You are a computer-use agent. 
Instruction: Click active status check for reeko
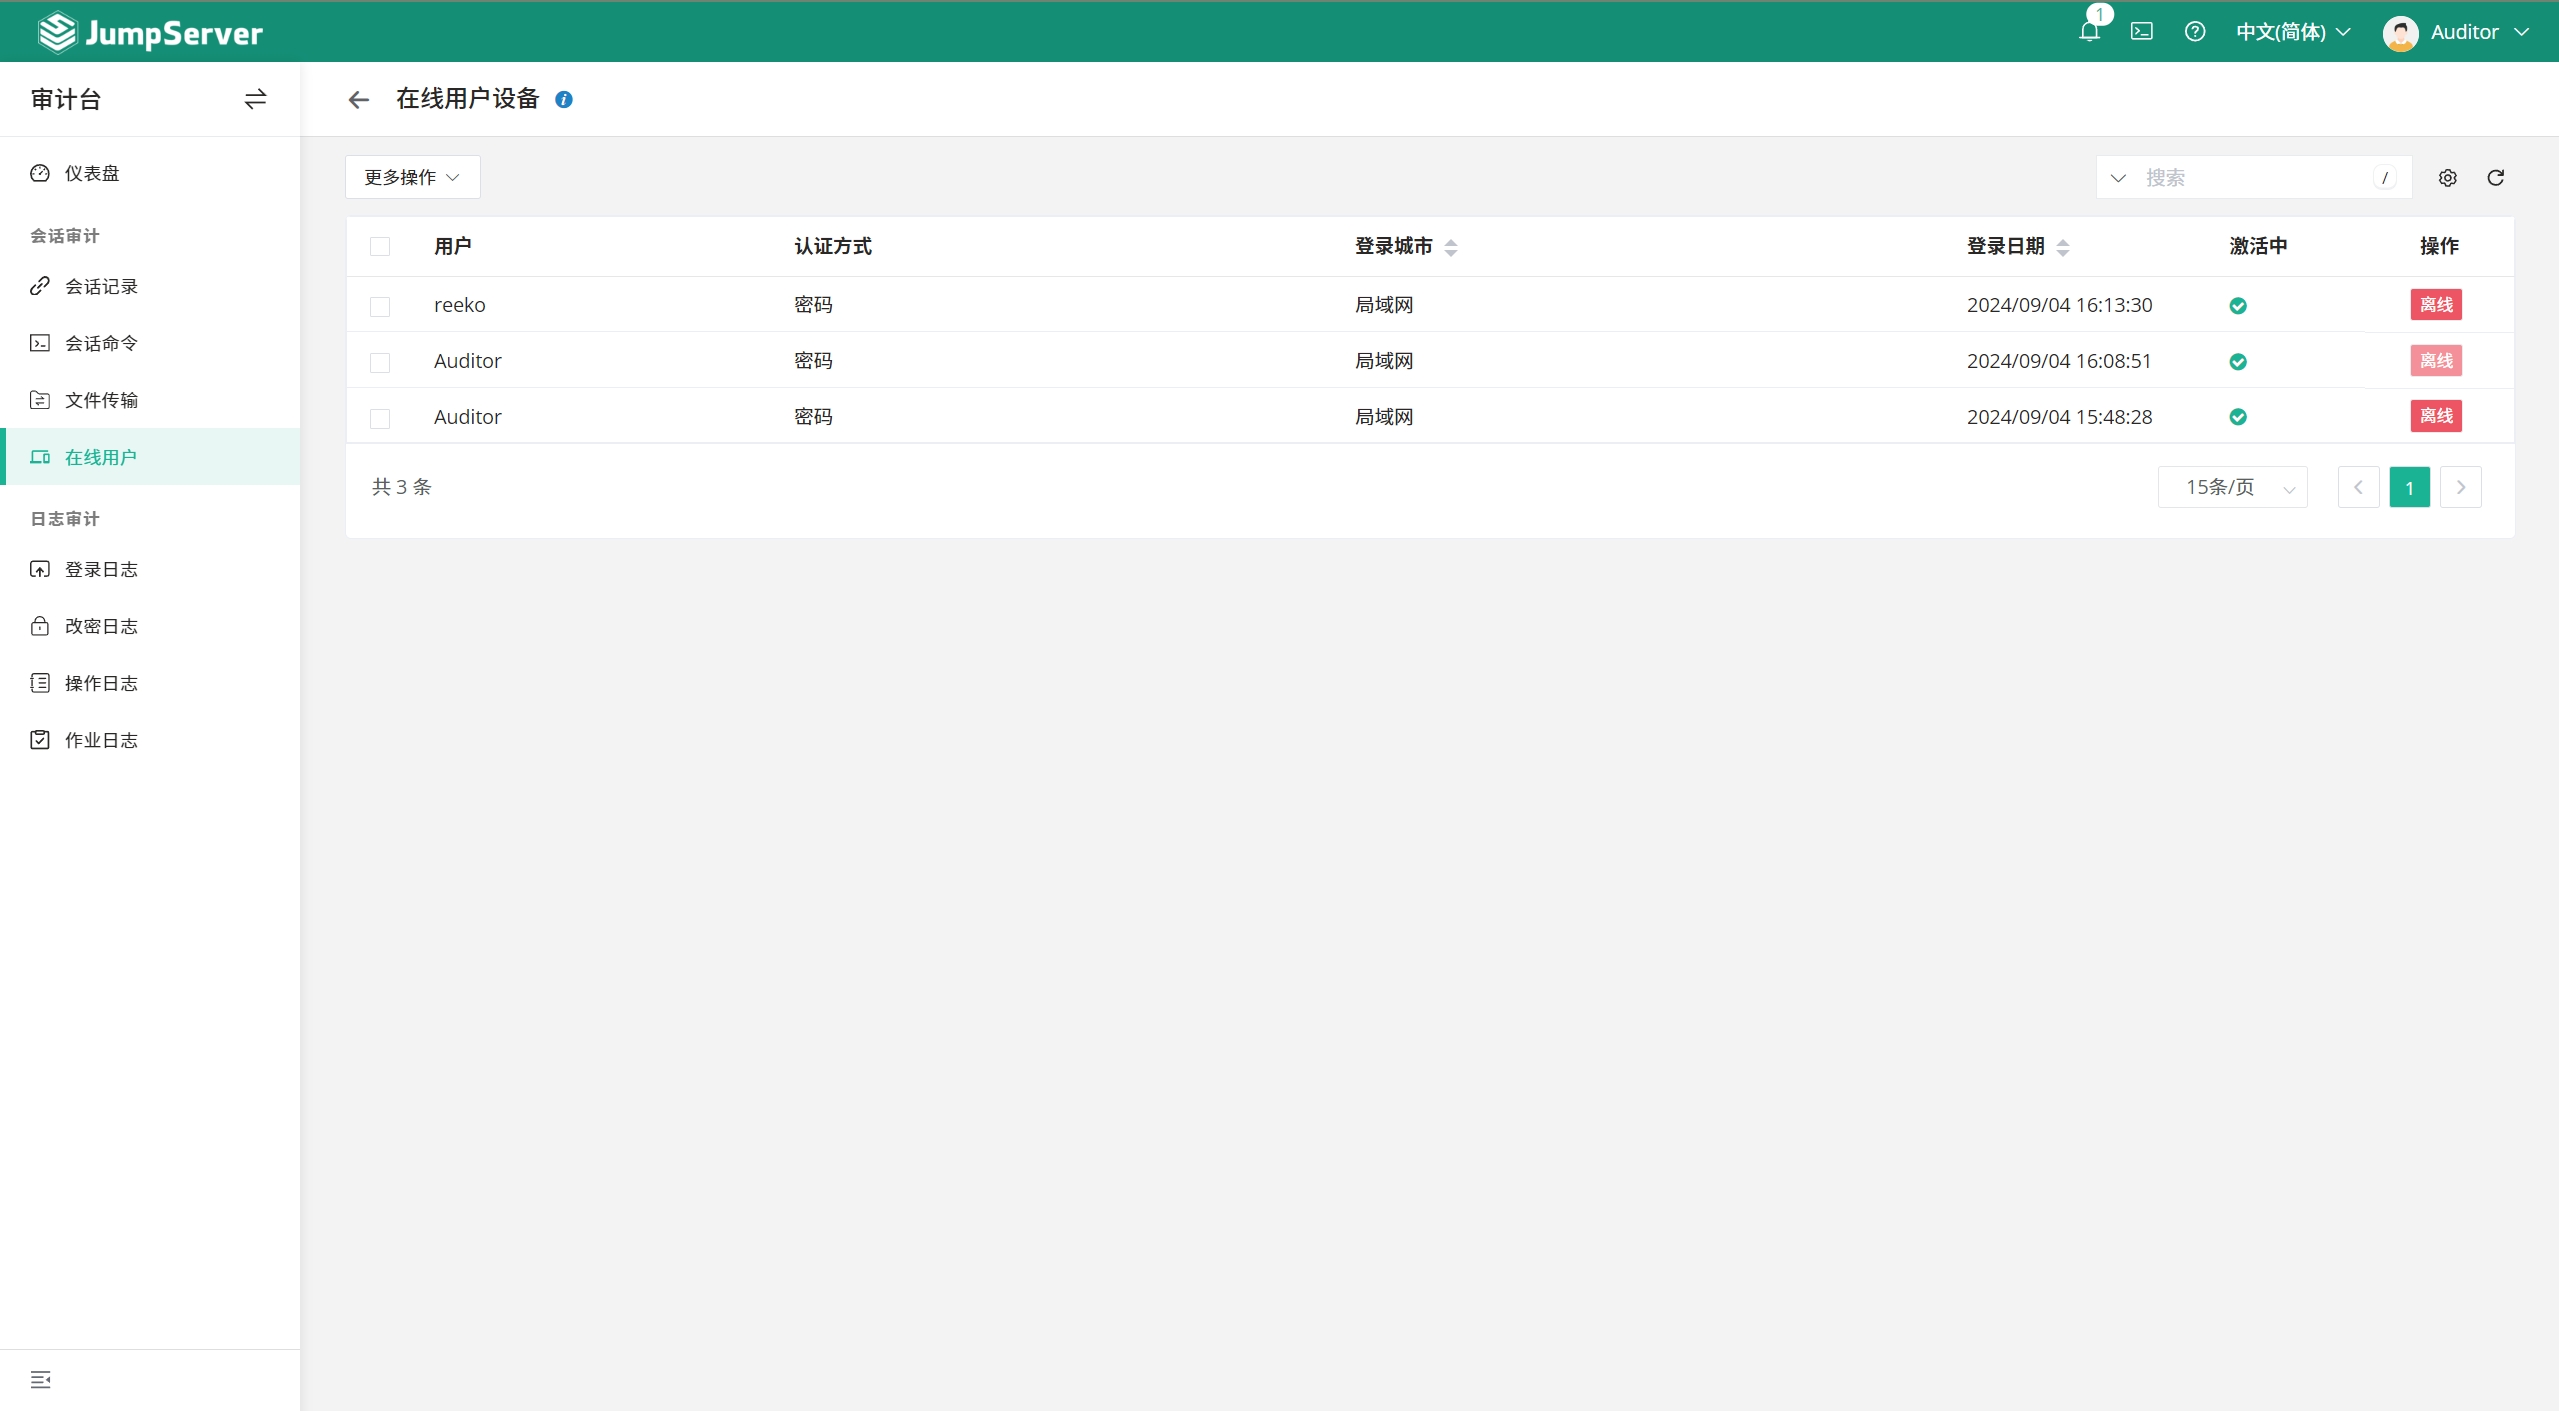2238,306
